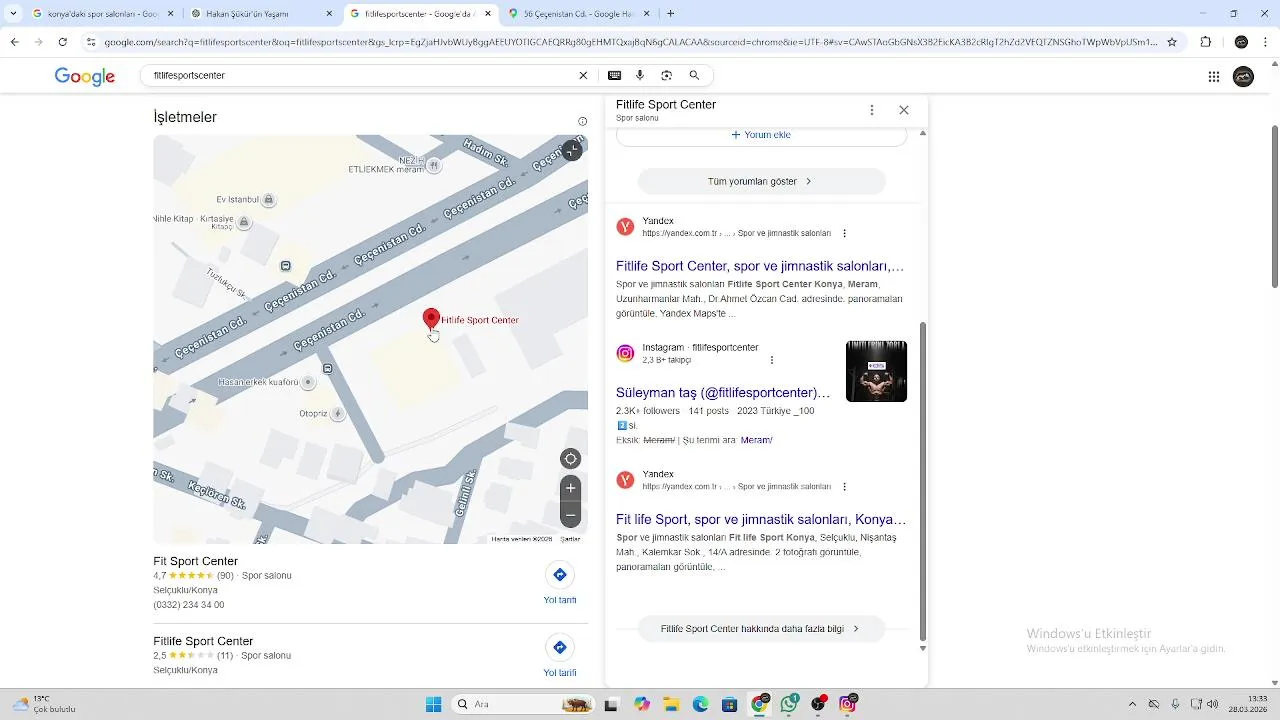The width and height of the screenshot is (1280, 720).
Task: Open Microsoft Edge from the taskbar
Action: pos(701,704)
